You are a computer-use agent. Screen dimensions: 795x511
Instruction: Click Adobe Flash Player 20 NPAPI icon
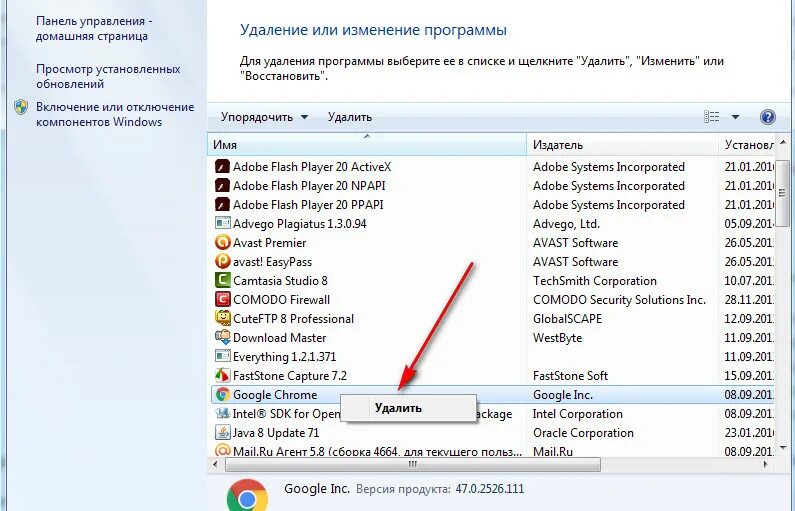(222, 186)
